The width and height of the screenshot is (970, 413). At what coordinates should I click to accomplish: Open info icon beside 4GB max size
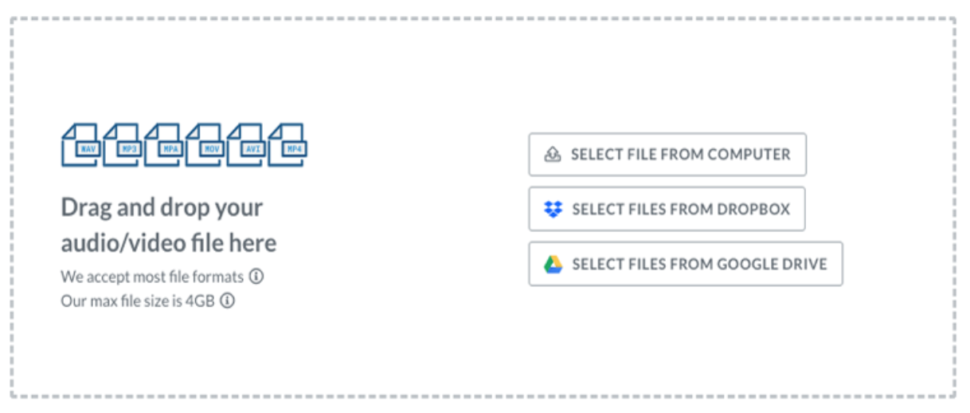[x=227, y=301]
